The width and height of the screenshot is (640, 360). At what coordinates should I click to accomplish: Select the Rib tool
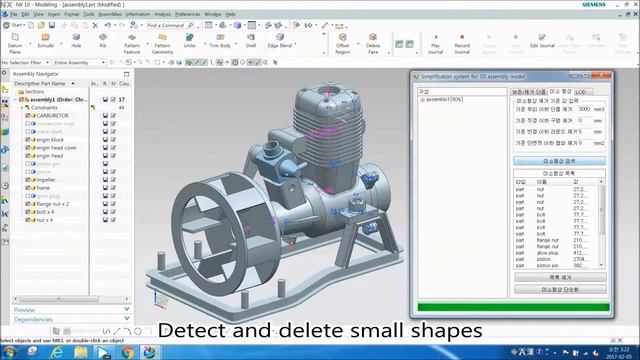pyautogui.click(x=103, y=41)
